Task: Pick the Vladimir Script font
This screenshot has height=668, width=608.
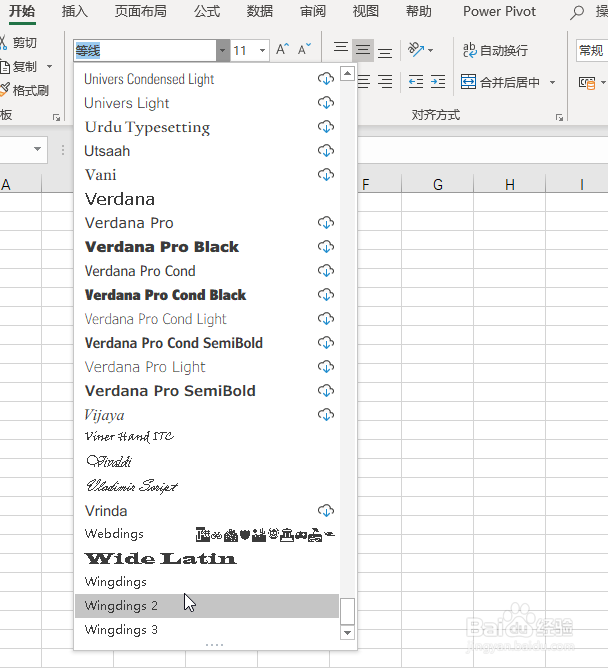Action: (207, 486)
